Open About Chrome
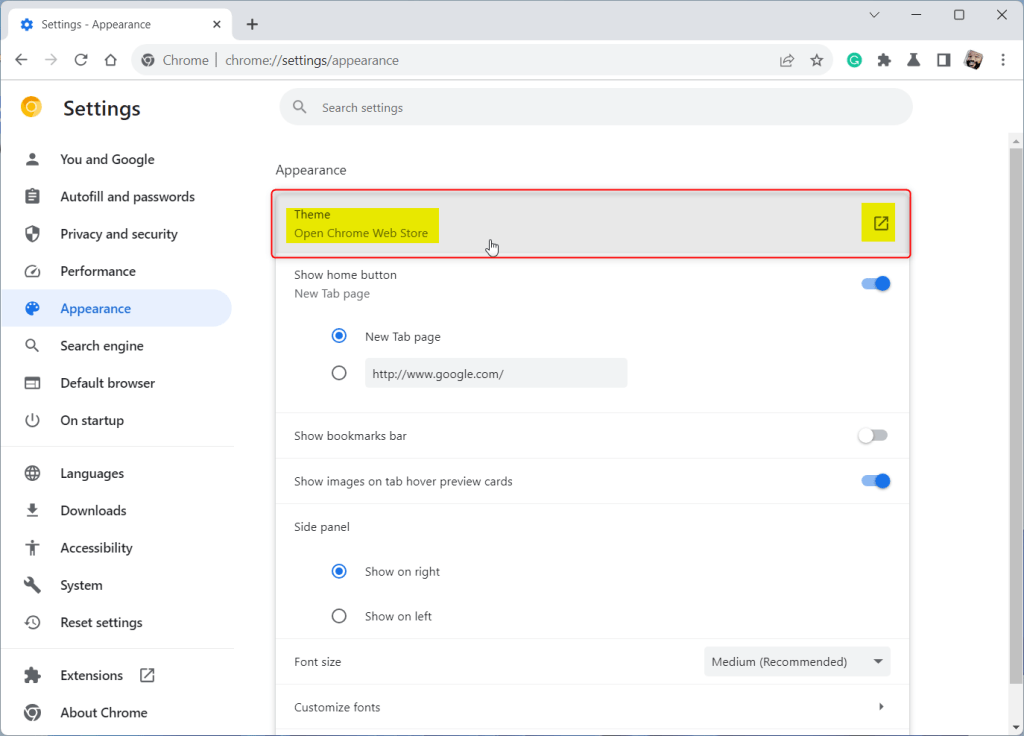 (x=105, y=712)
